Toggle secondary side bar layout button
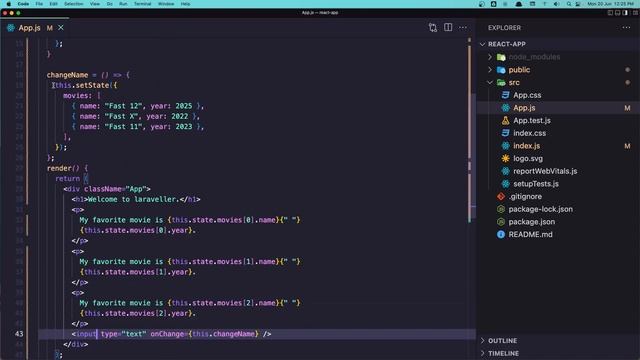The width and height of the screenshot is (640, 360). [625, 13]
